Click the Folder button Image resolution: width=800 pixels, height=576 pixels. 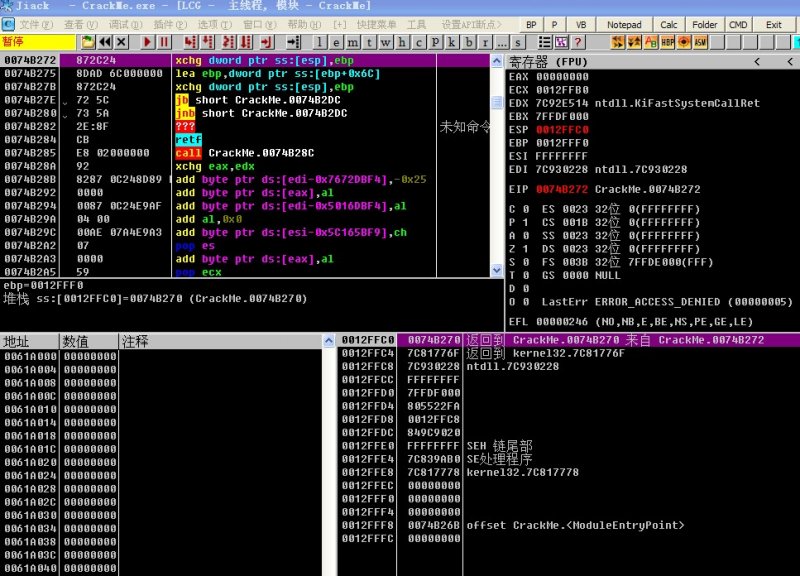(x=704, y=24)
